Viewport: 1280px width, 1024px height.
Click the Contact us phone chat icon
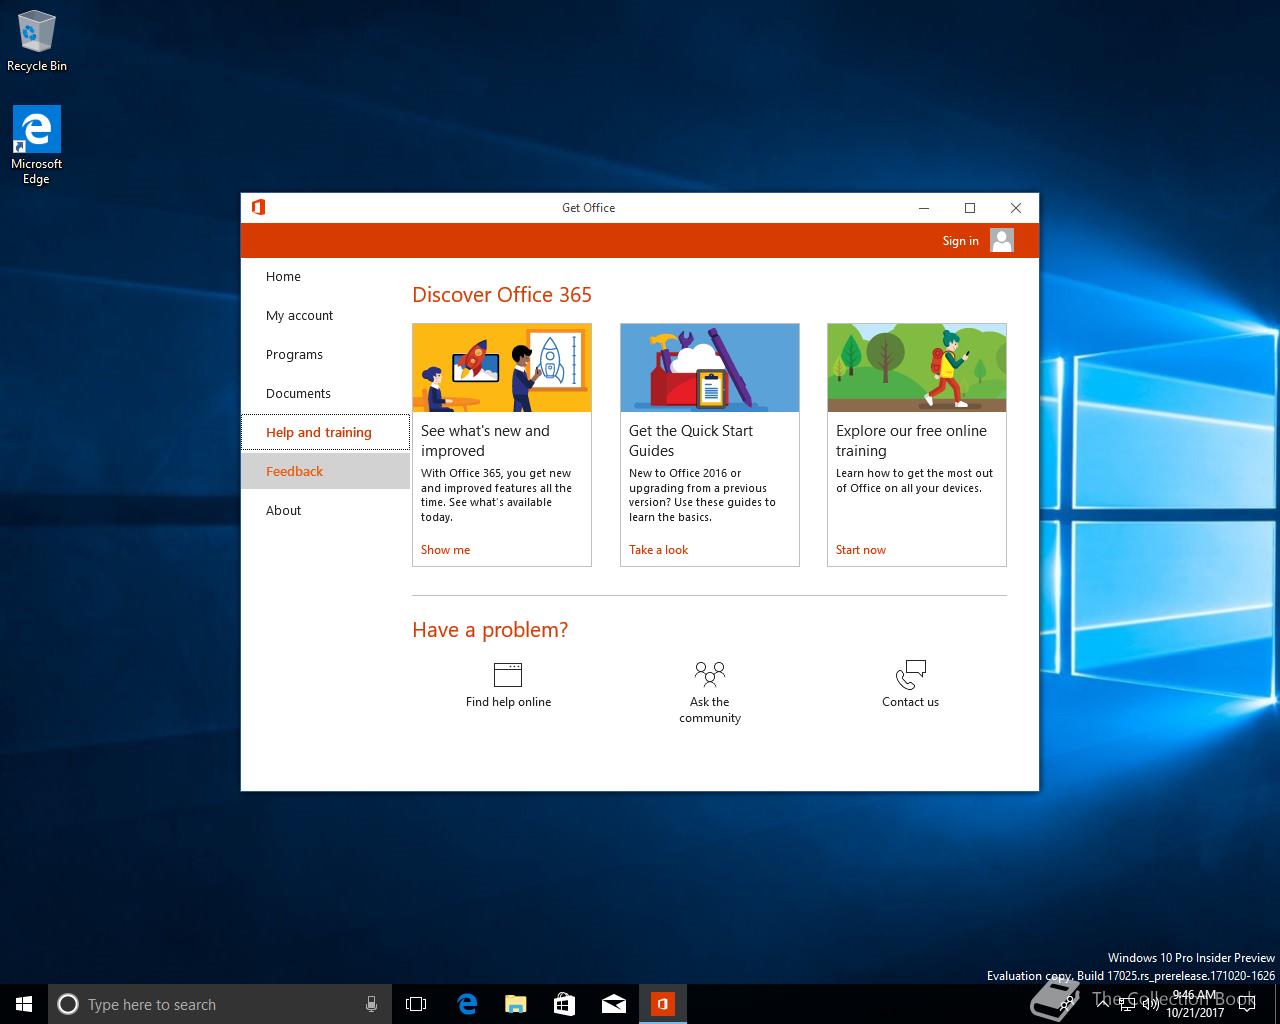911,674
